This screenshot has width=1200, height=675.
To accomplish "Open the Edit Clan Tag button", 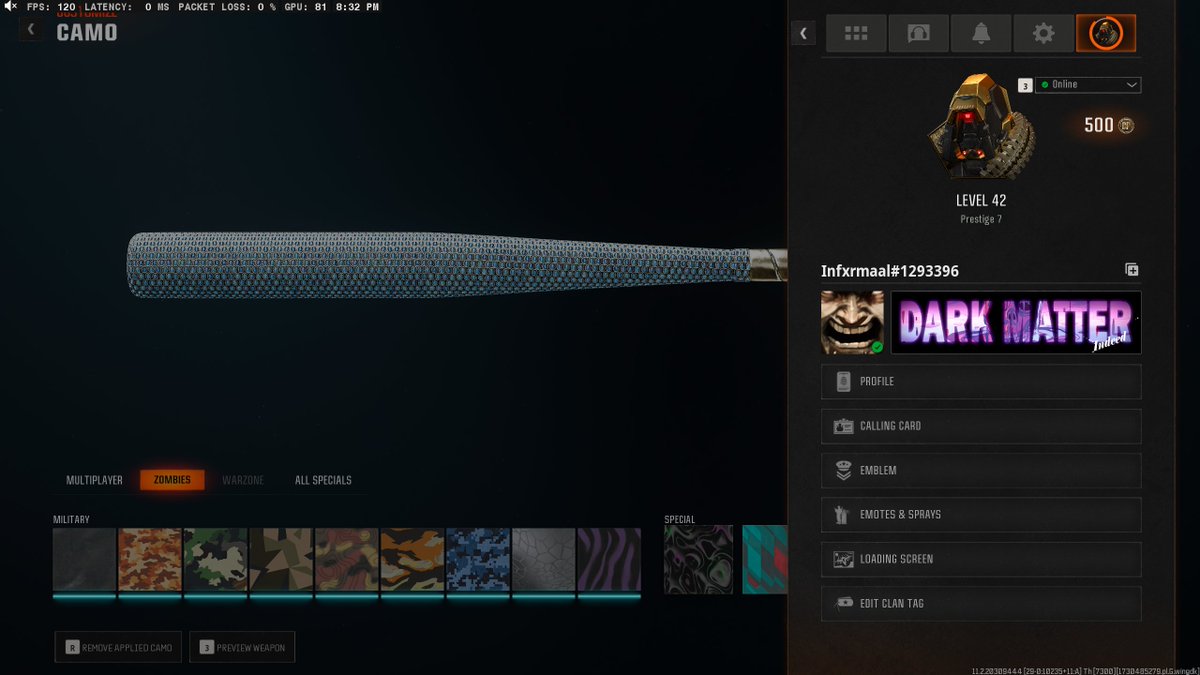I will (x=981, y=604).
